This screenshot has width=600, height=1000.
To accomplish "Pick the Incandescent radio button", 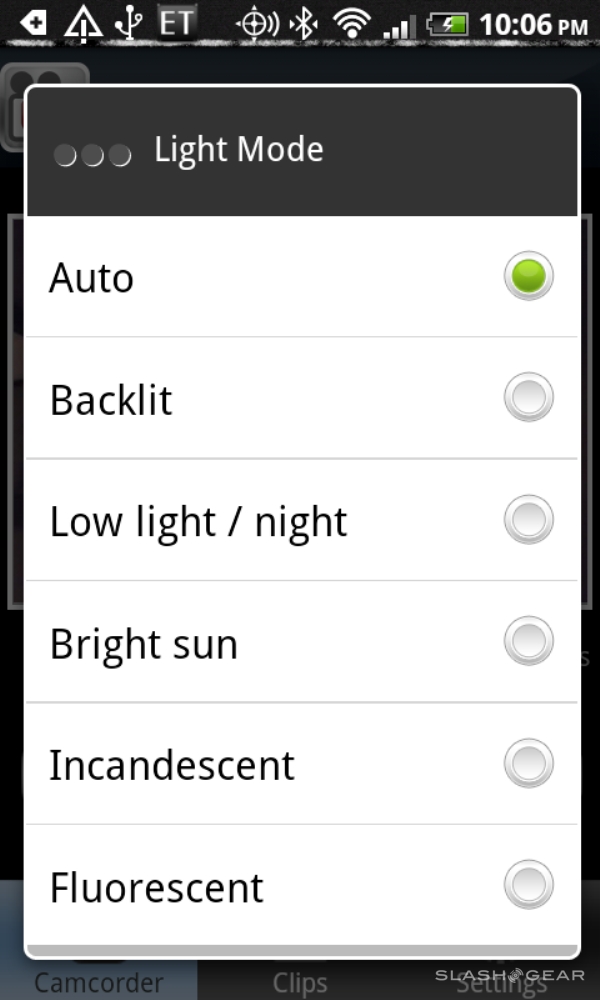I will pos(528,764).
